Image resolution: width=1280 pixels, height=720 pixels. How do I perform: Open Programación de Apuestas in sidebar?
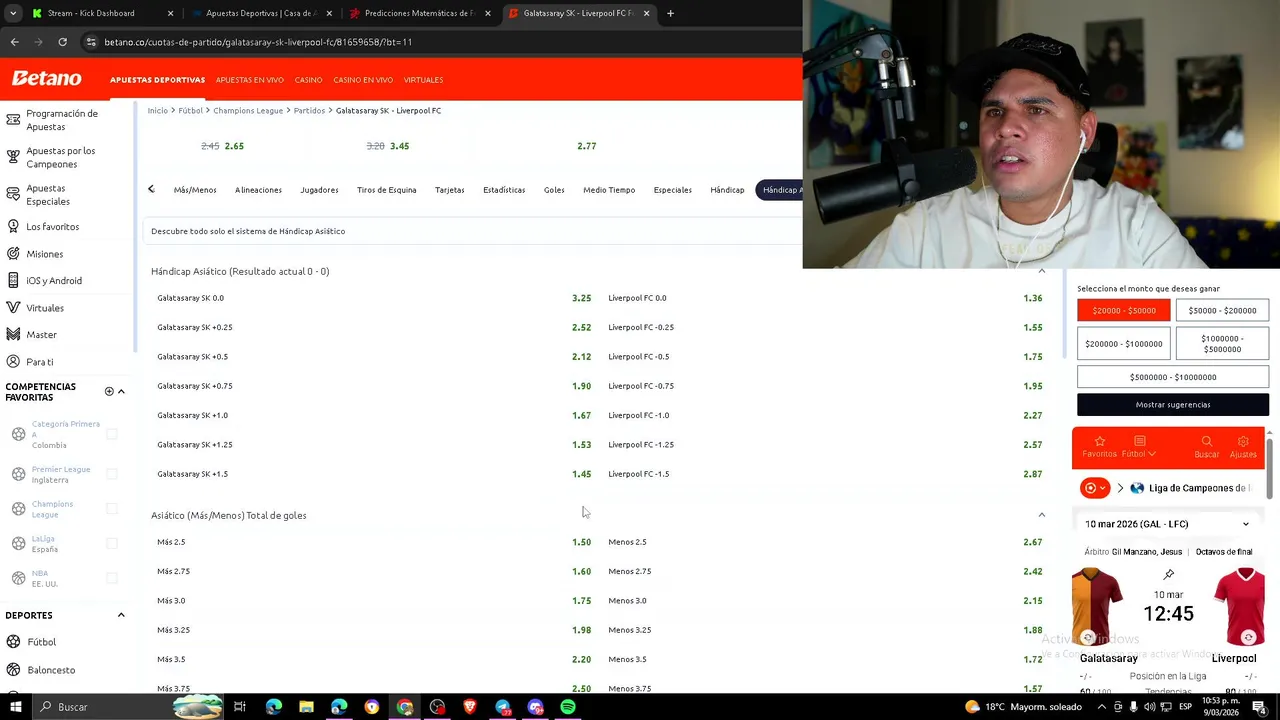click(x=62, y=120)
